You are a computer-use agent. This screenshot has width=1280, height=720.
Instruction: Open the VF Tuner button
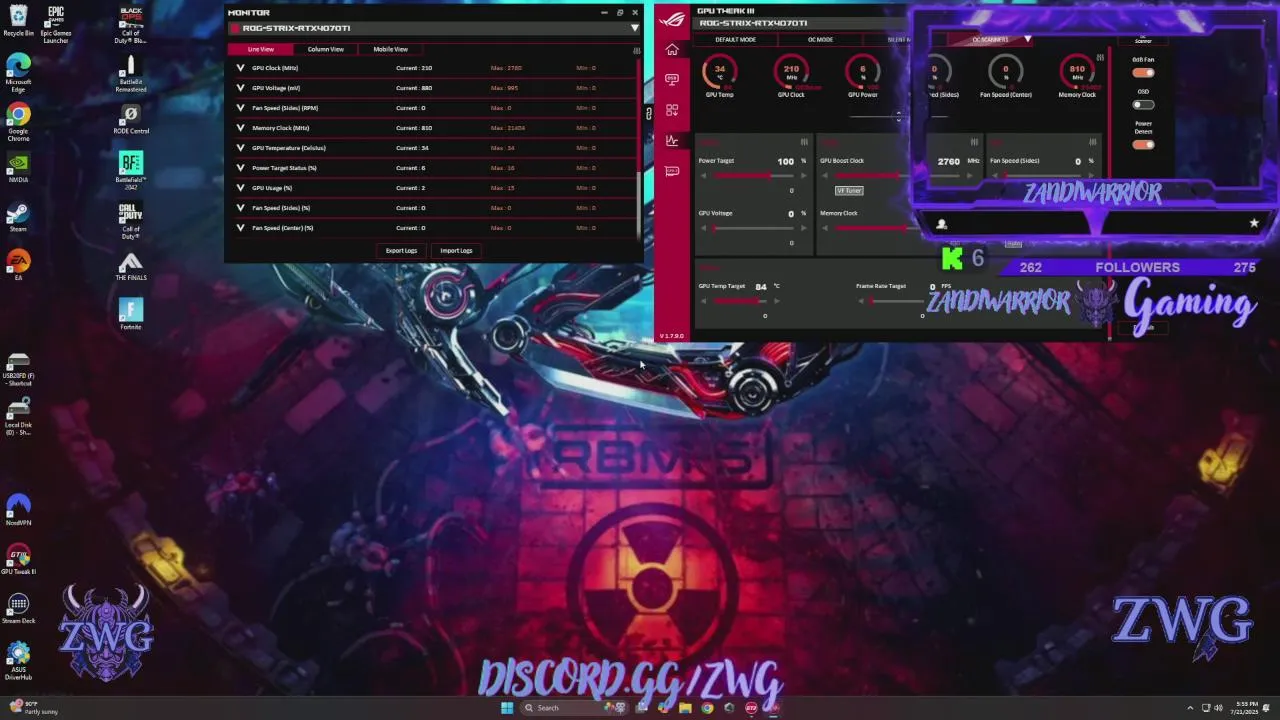[x=849, y=190]
